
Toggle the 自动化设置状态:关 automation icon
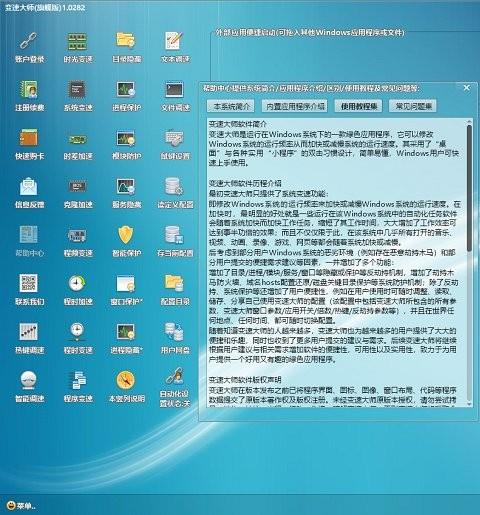175,377
